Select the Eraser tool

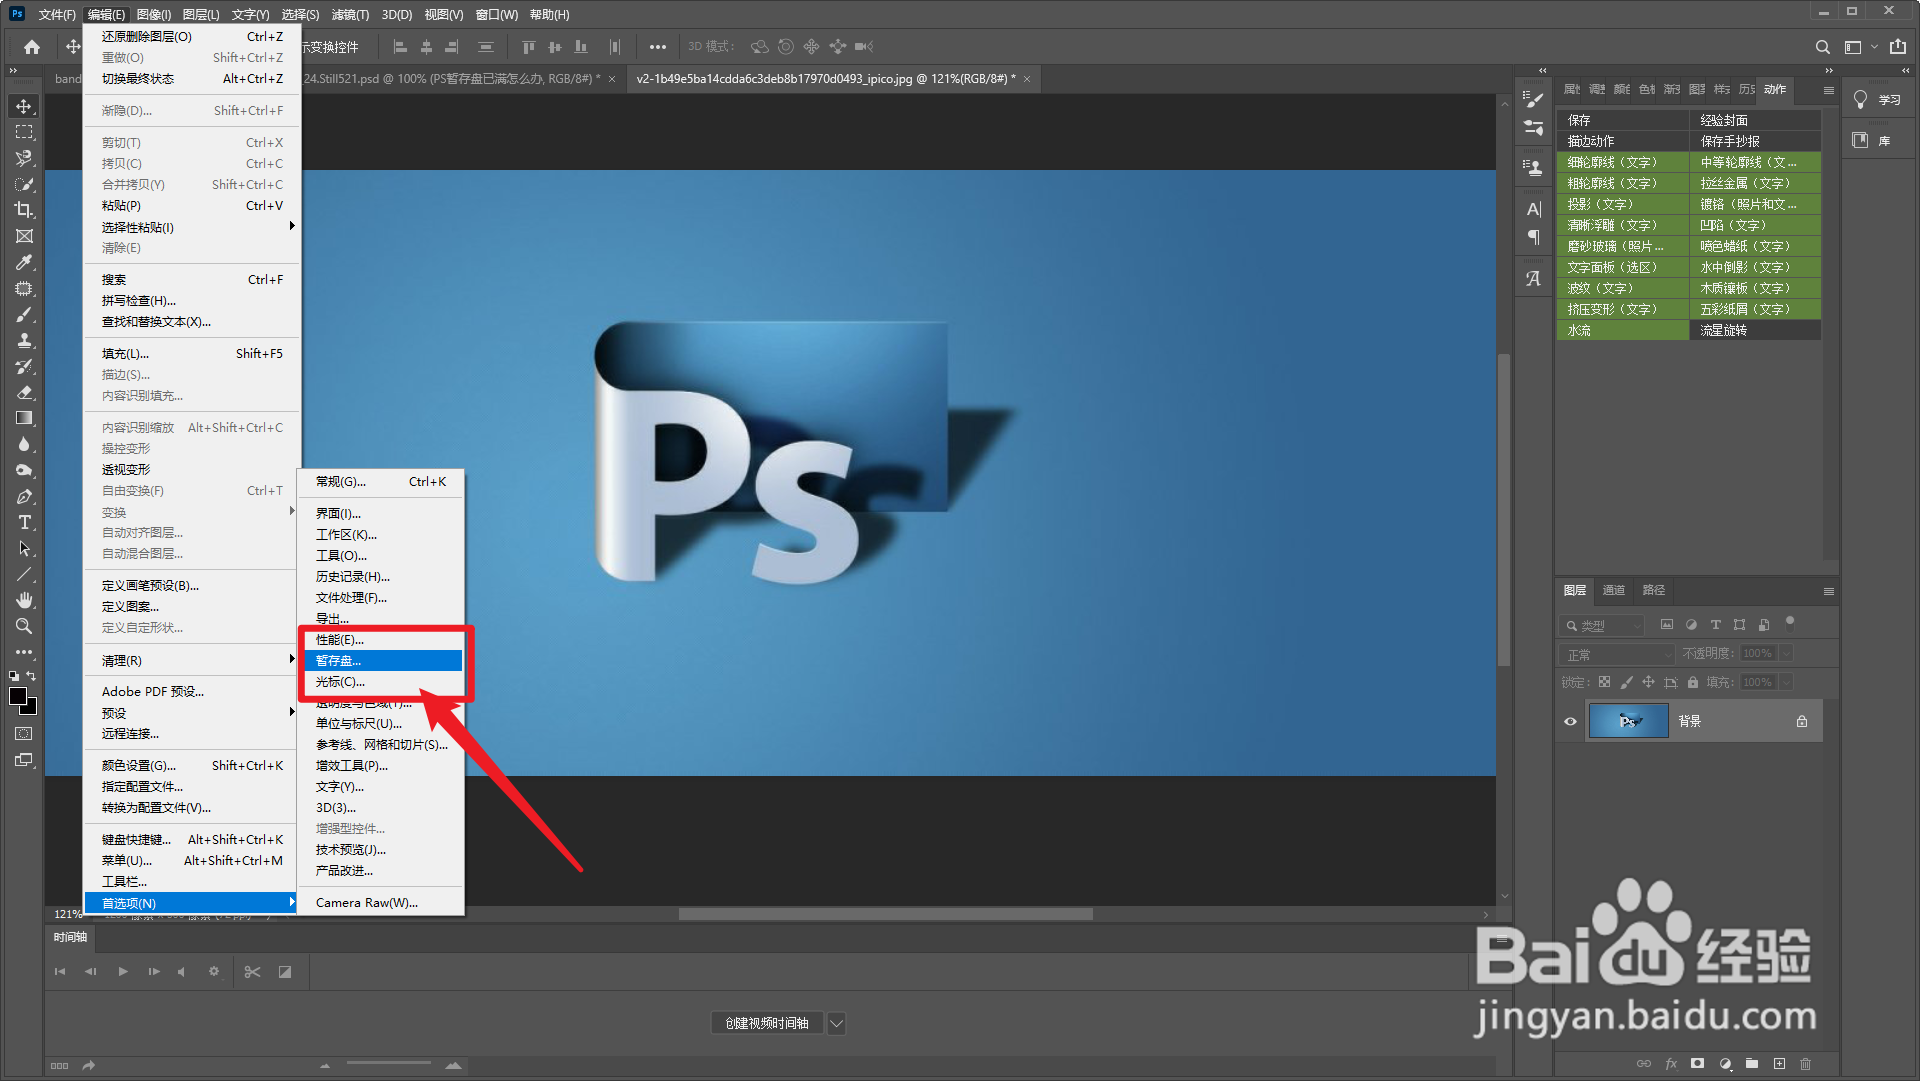pos(24,392)
